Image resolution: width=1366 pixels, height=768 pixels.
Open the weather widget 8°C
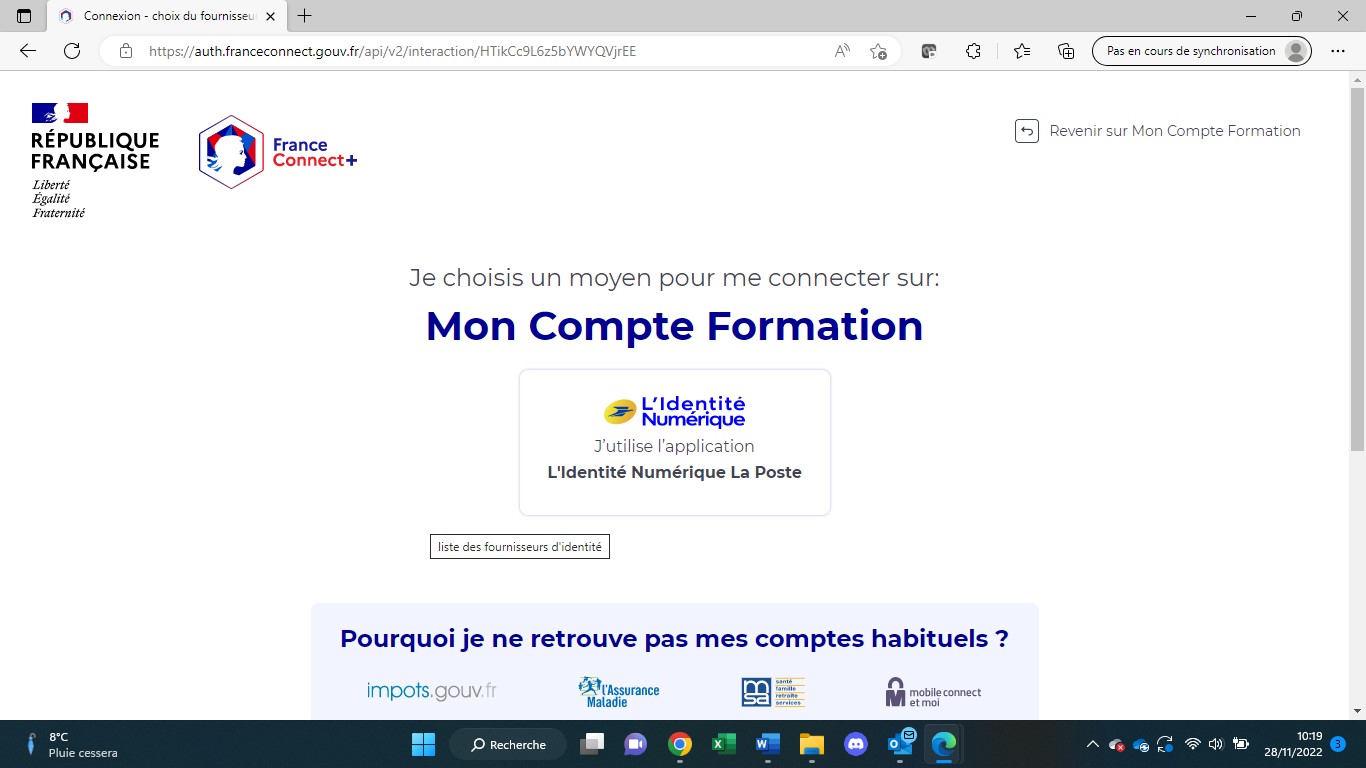point(72,744)
